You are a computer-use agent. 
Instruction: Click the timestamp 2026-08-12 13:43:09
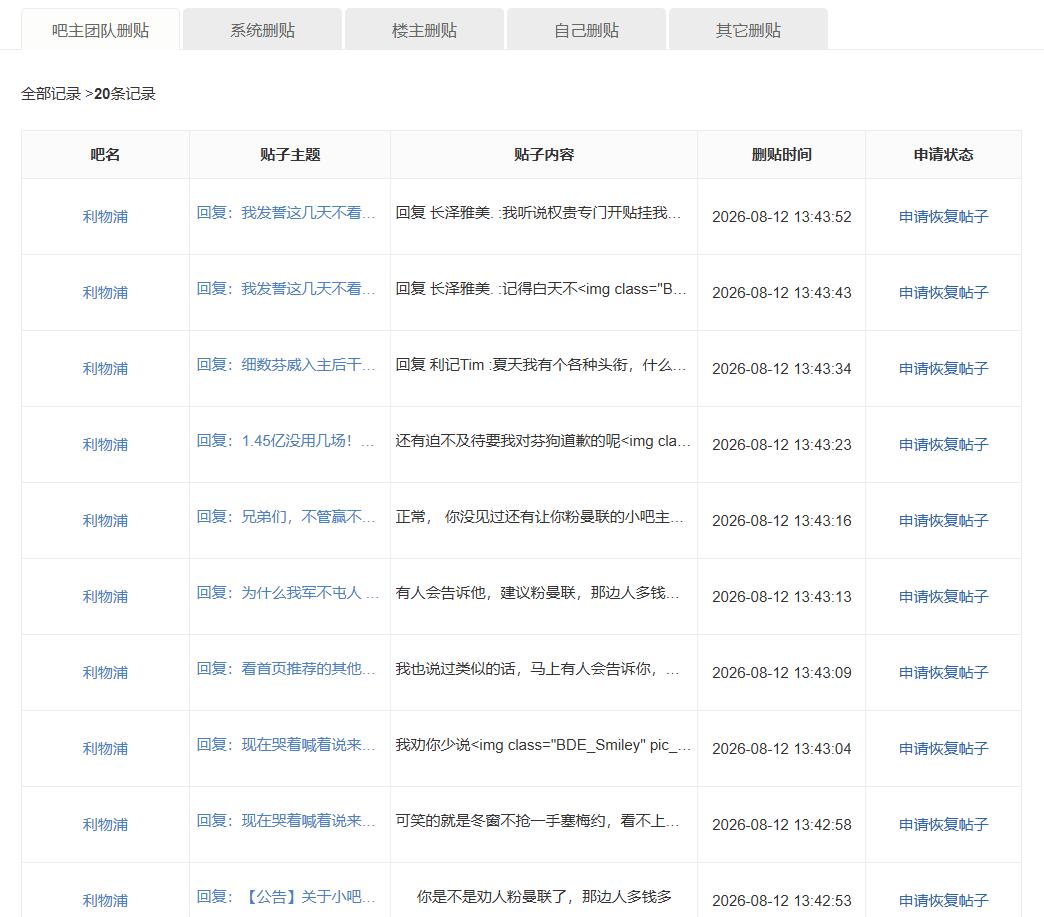(782, 672)
